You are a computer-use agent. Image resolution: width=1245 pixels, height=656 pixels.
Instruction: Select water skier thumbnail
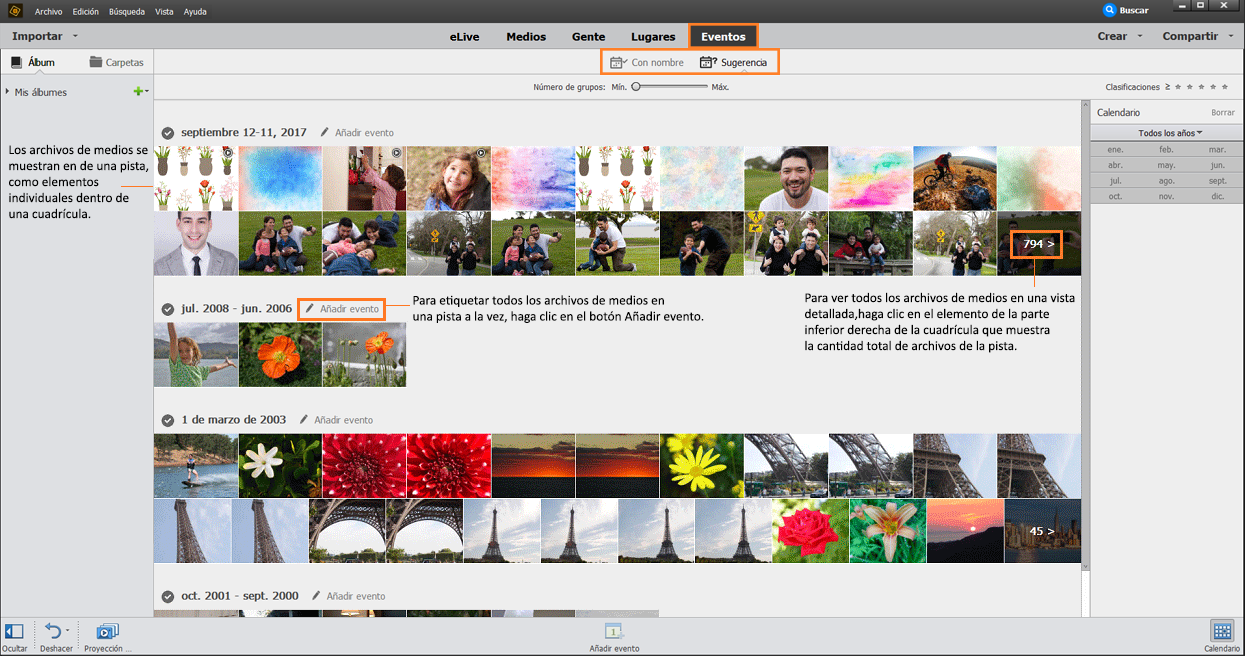click(196, 466)
